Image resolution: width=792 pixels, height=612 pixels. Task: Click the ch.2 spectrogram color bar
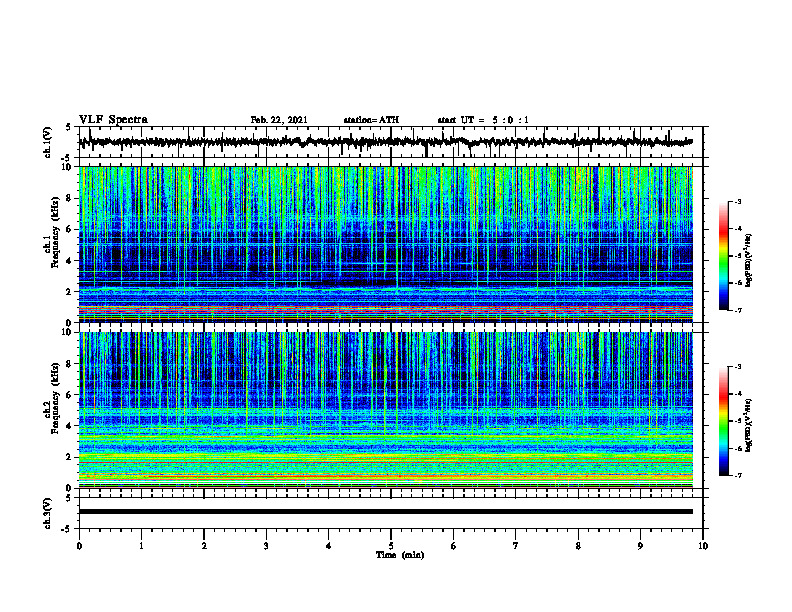[724, 421]
